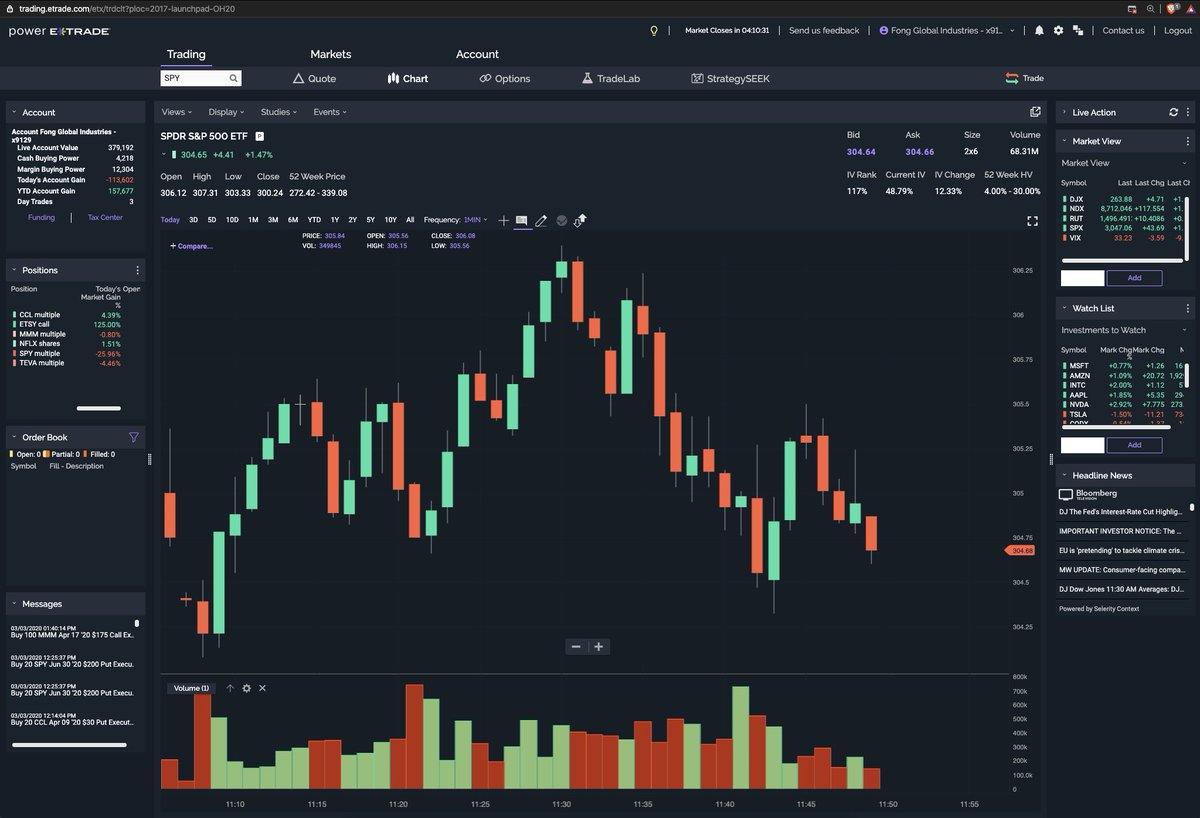Image resolution: width=1200 pixels, height=818 pixels.
Task: Collapse the Order Book panel
Action: point(13,437)
